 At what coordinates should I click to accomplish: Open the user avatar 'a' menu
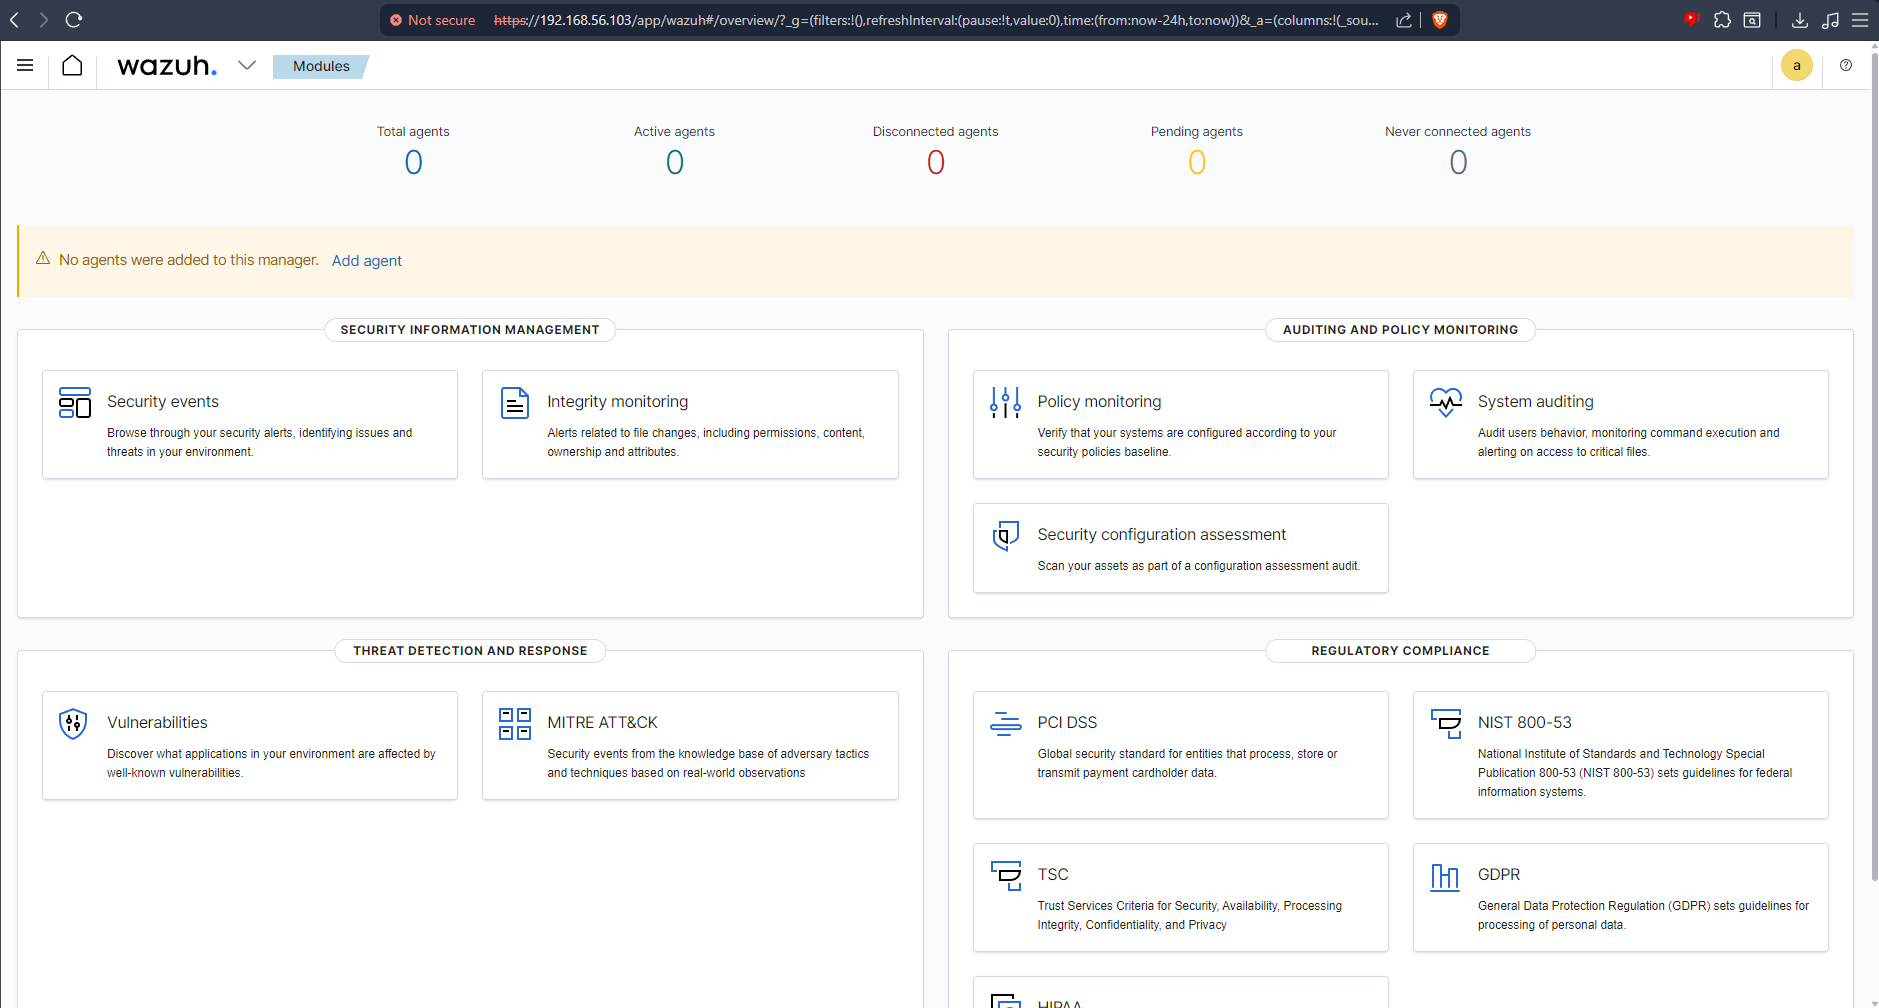point(1796,66)
